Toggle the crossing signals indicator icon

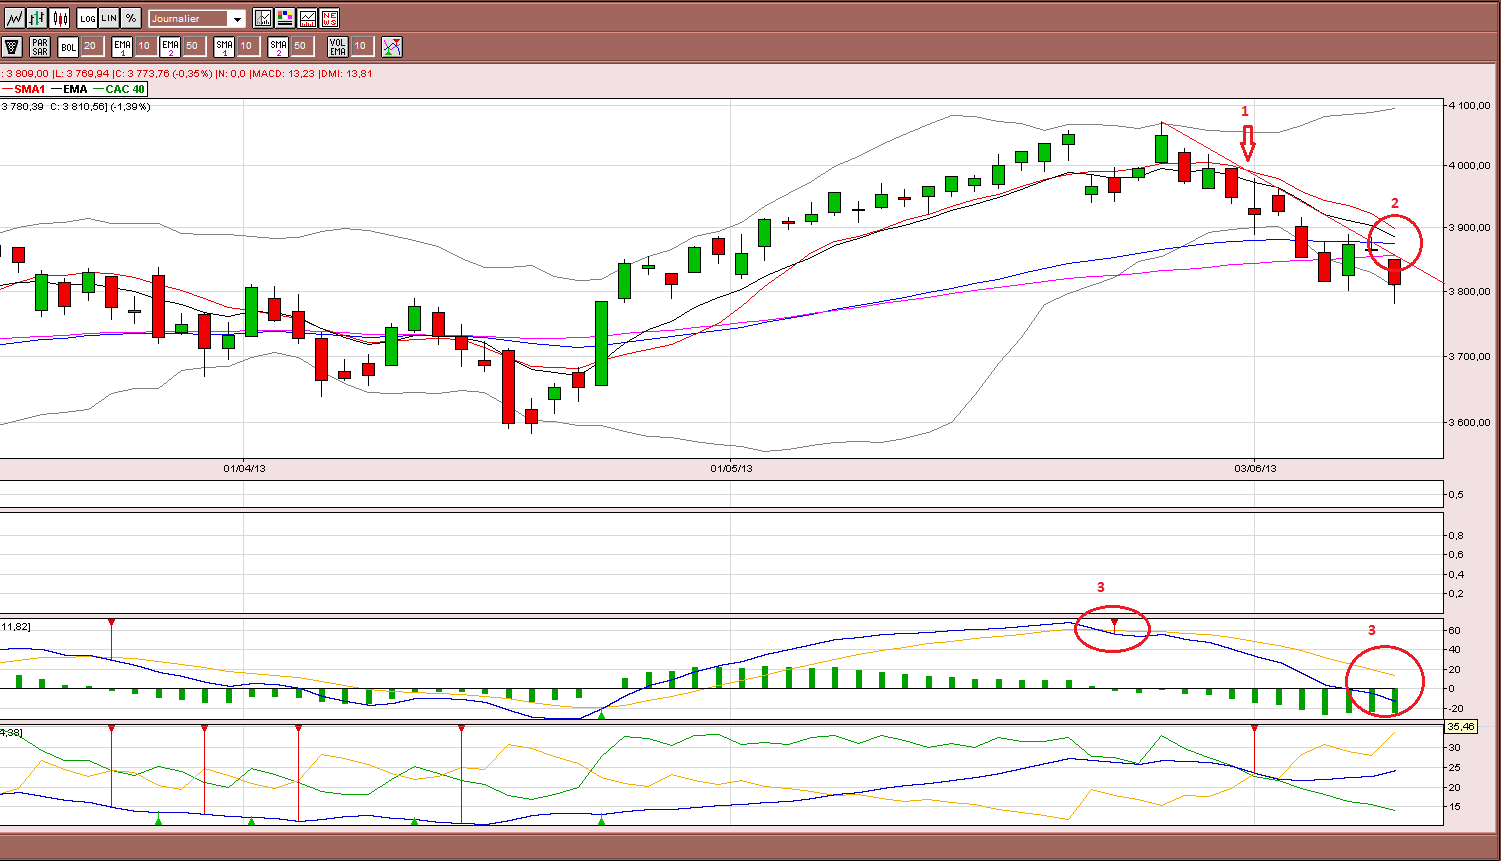[x=392, y=46]
